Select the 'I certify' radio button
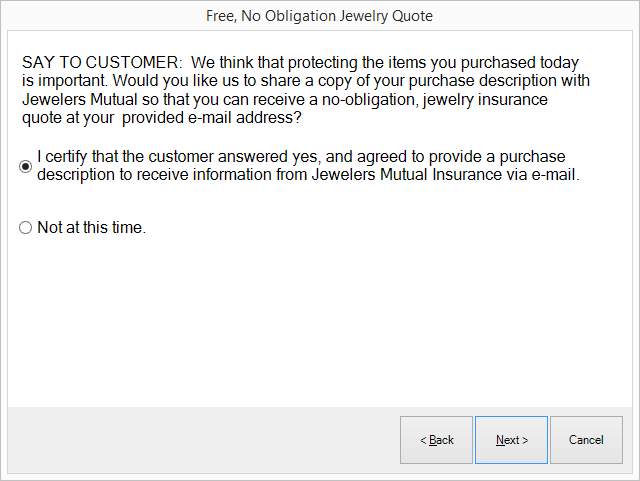The height and width of the screenshot is (481, 640). (x=26, y=167)
